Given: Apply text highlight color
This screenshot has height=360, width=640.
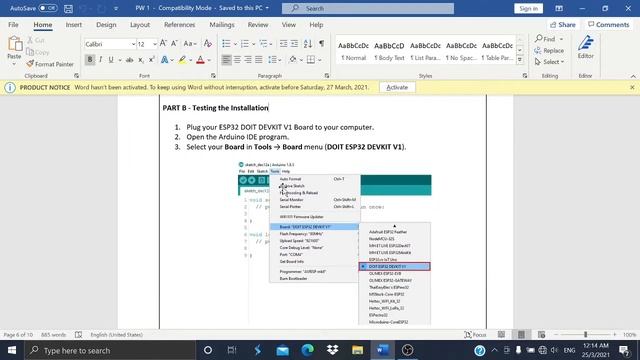Looking at the screenshot, I should pyautogui.click(x=182, y=60).
